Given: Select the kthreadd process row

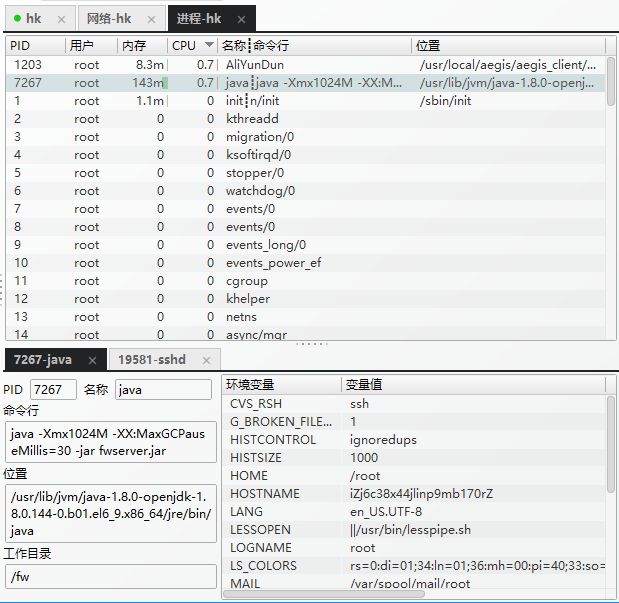Looking at the screenshot, I should tap(305, 119).
